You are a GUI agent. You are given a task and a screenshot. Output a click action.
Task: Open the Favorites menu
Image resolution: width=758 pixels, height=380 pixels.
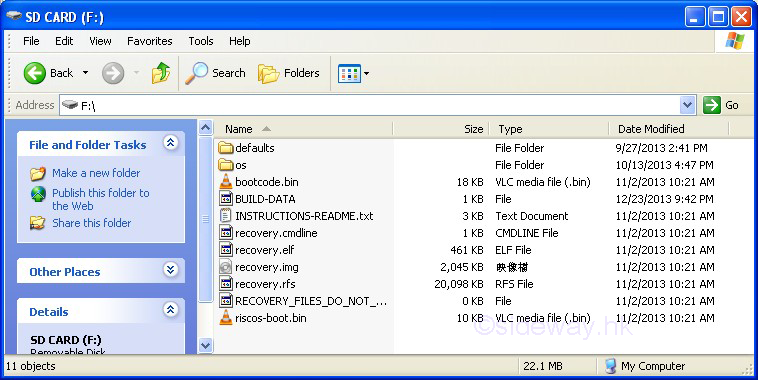[149, 41]
